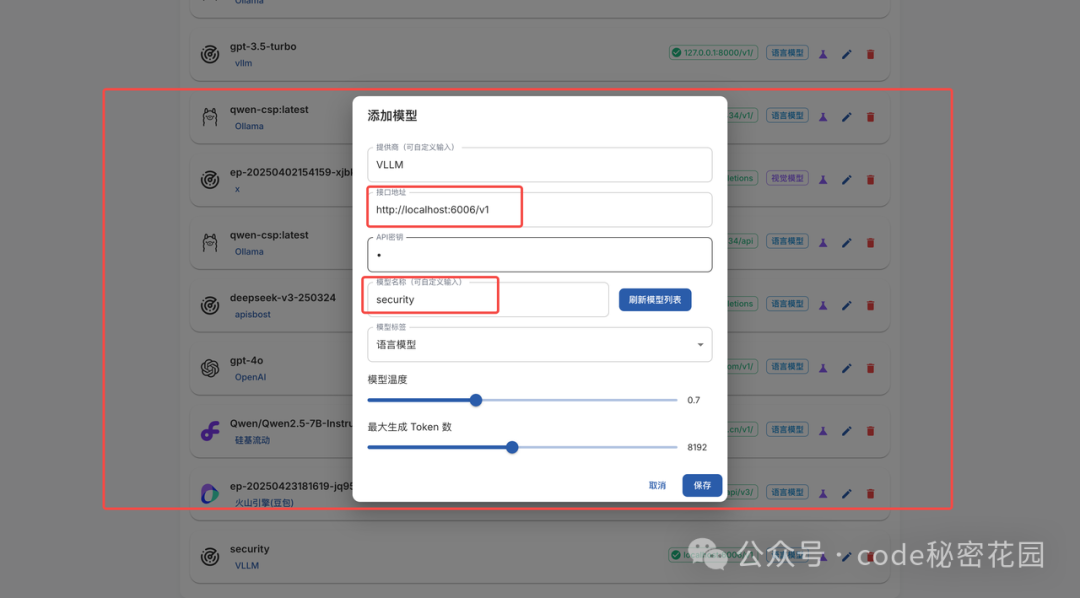Click 取消 to cancel adding the model

pos(657,485)
